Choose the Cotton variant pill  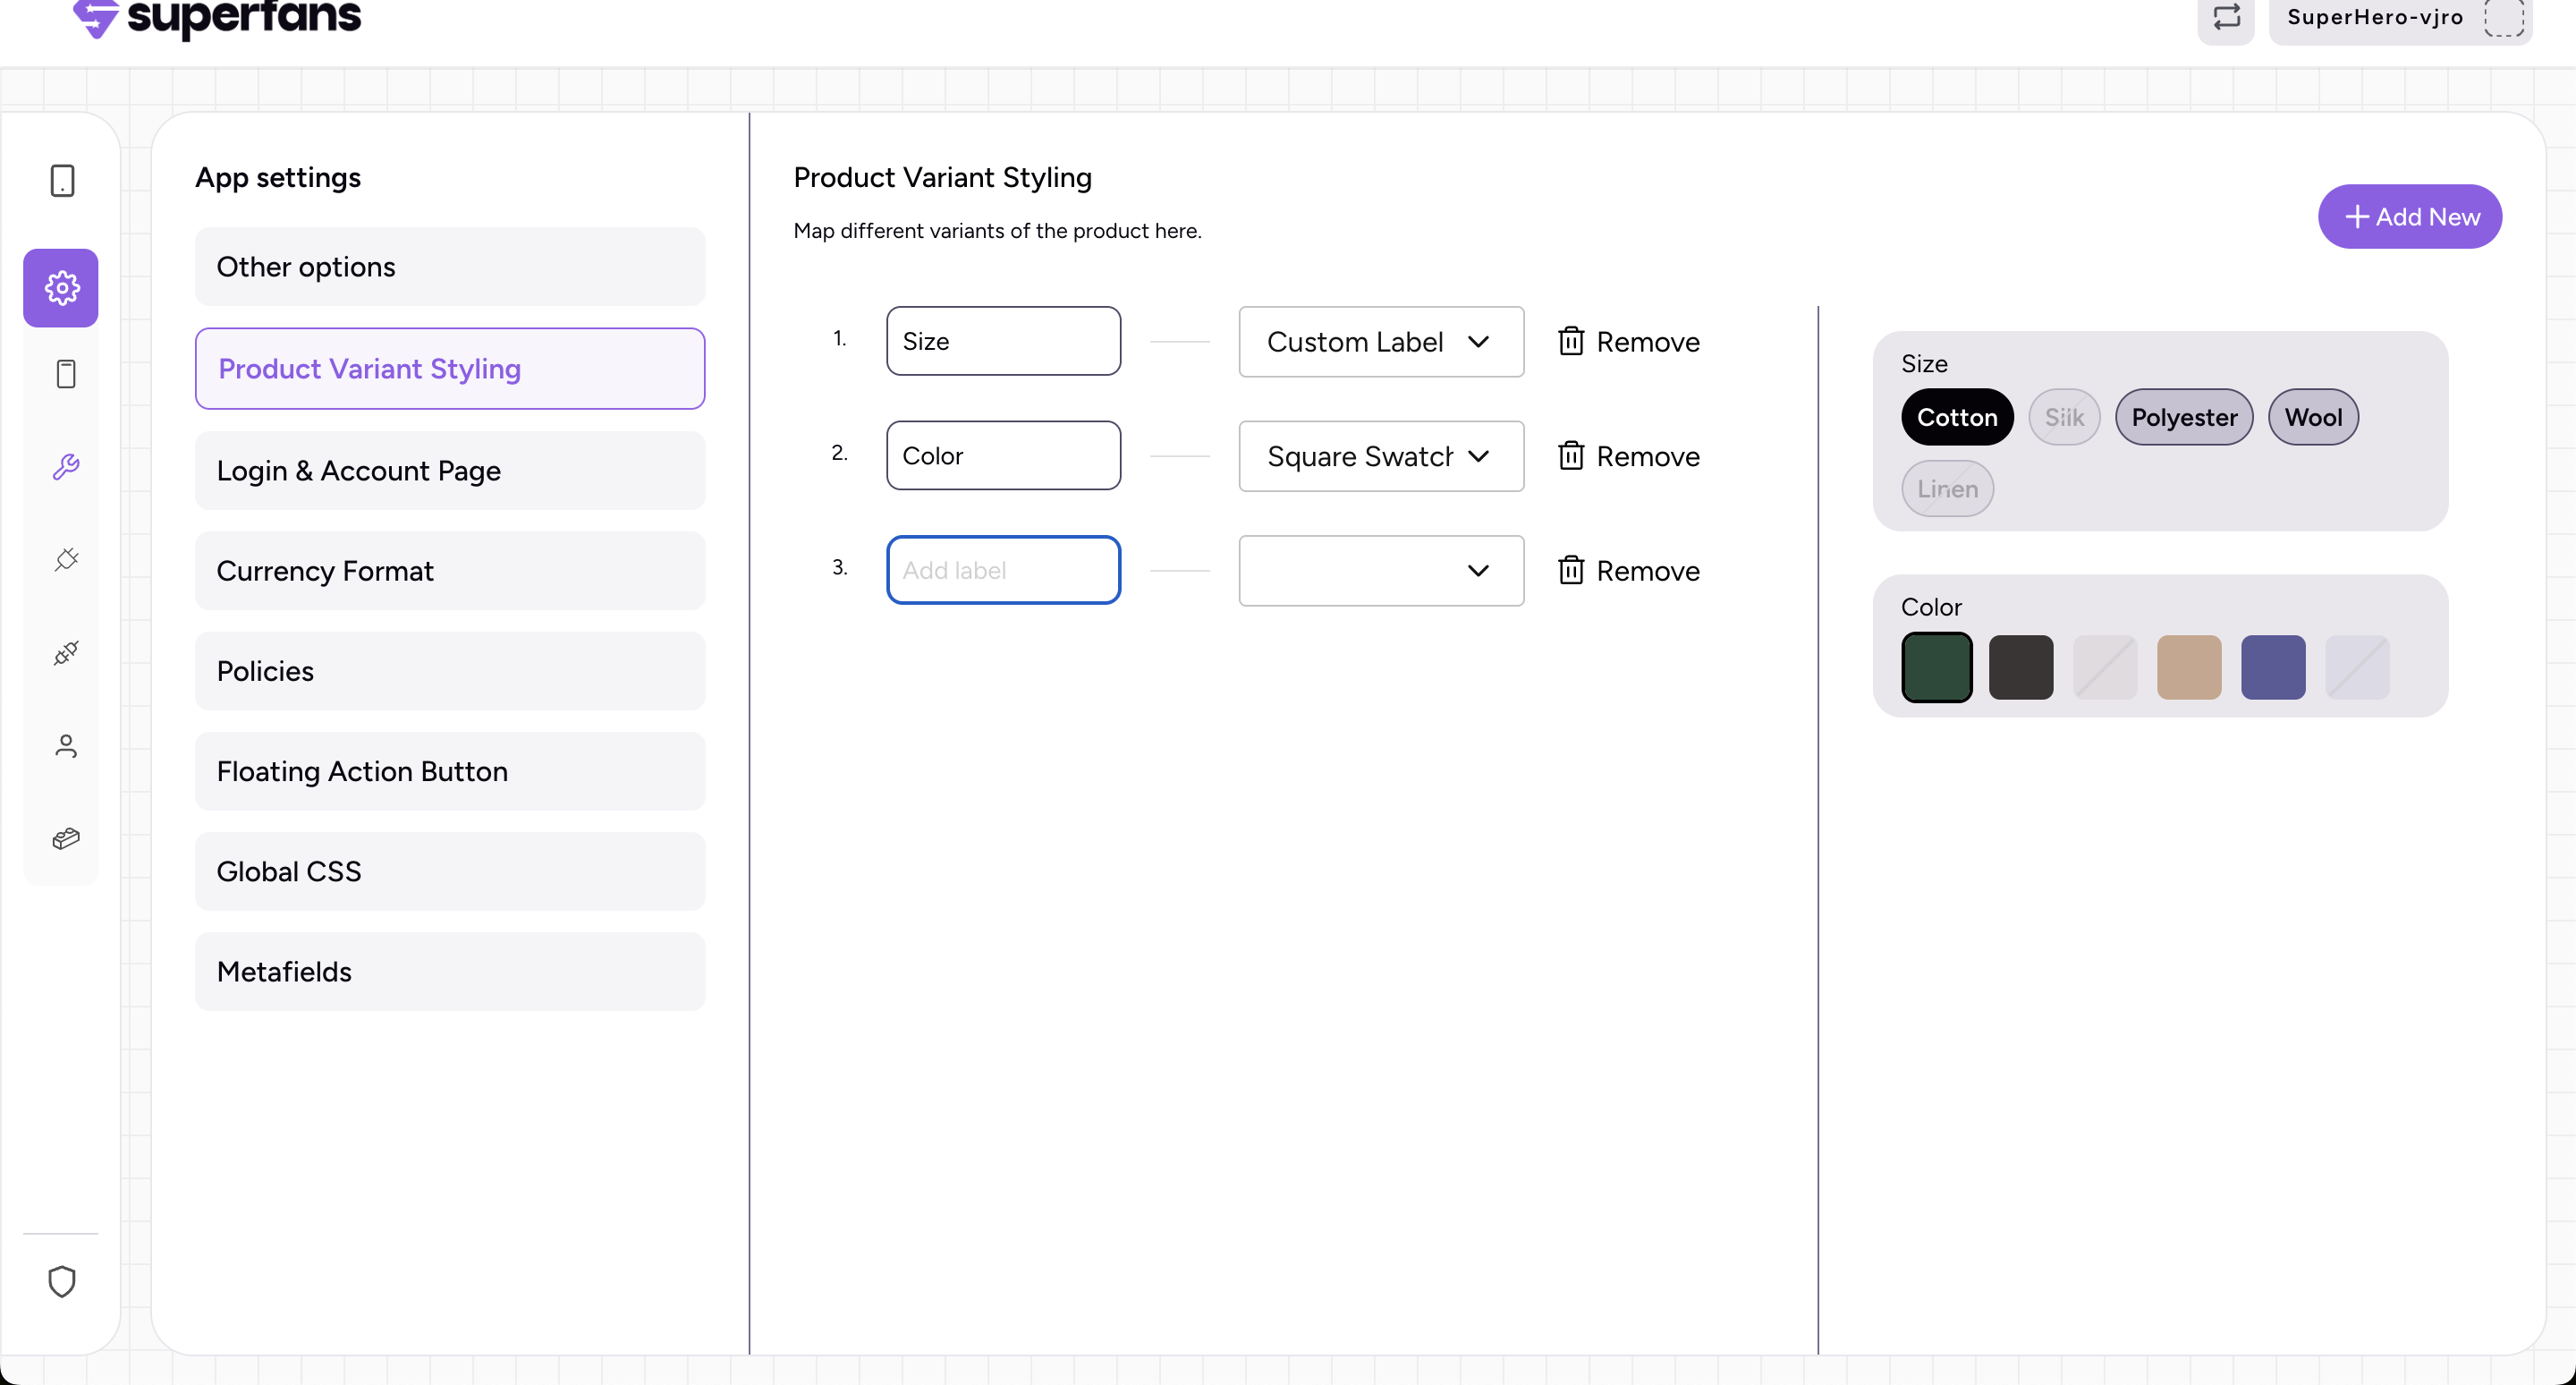(1957, 417)
